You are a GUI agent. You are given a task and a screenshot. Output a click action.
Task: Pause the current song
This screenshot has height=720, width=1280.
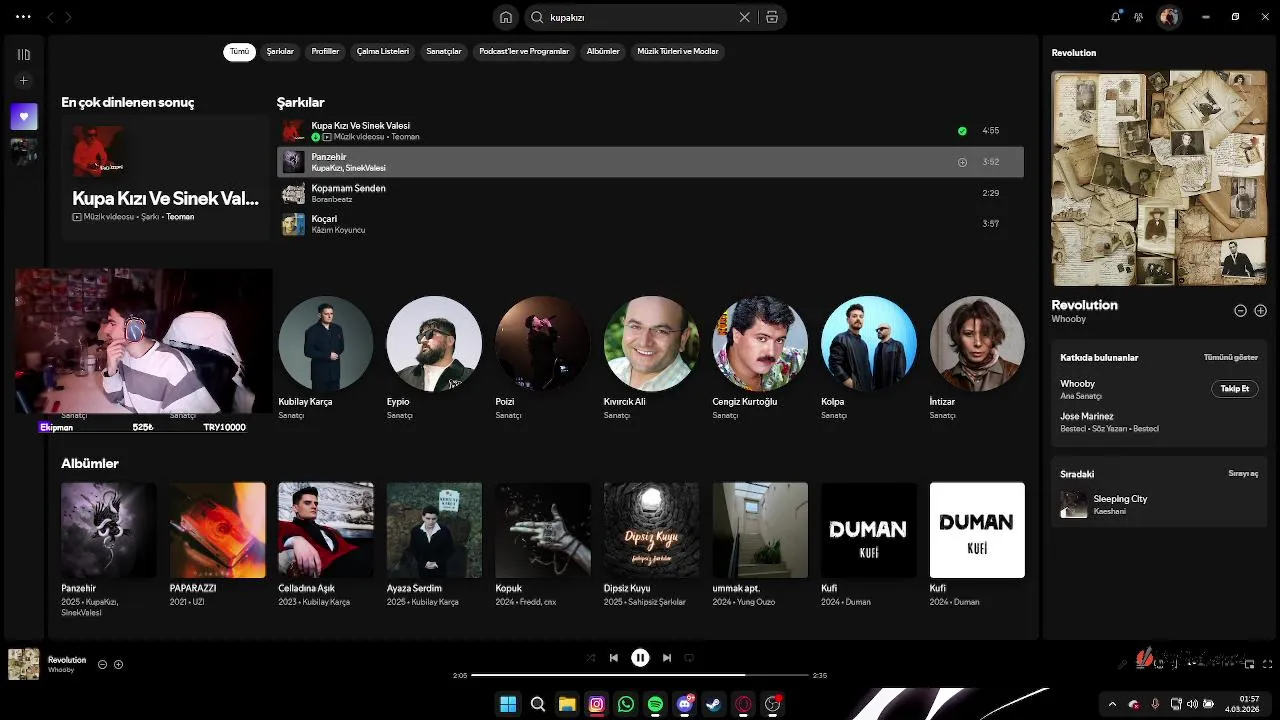coord(640,658)
